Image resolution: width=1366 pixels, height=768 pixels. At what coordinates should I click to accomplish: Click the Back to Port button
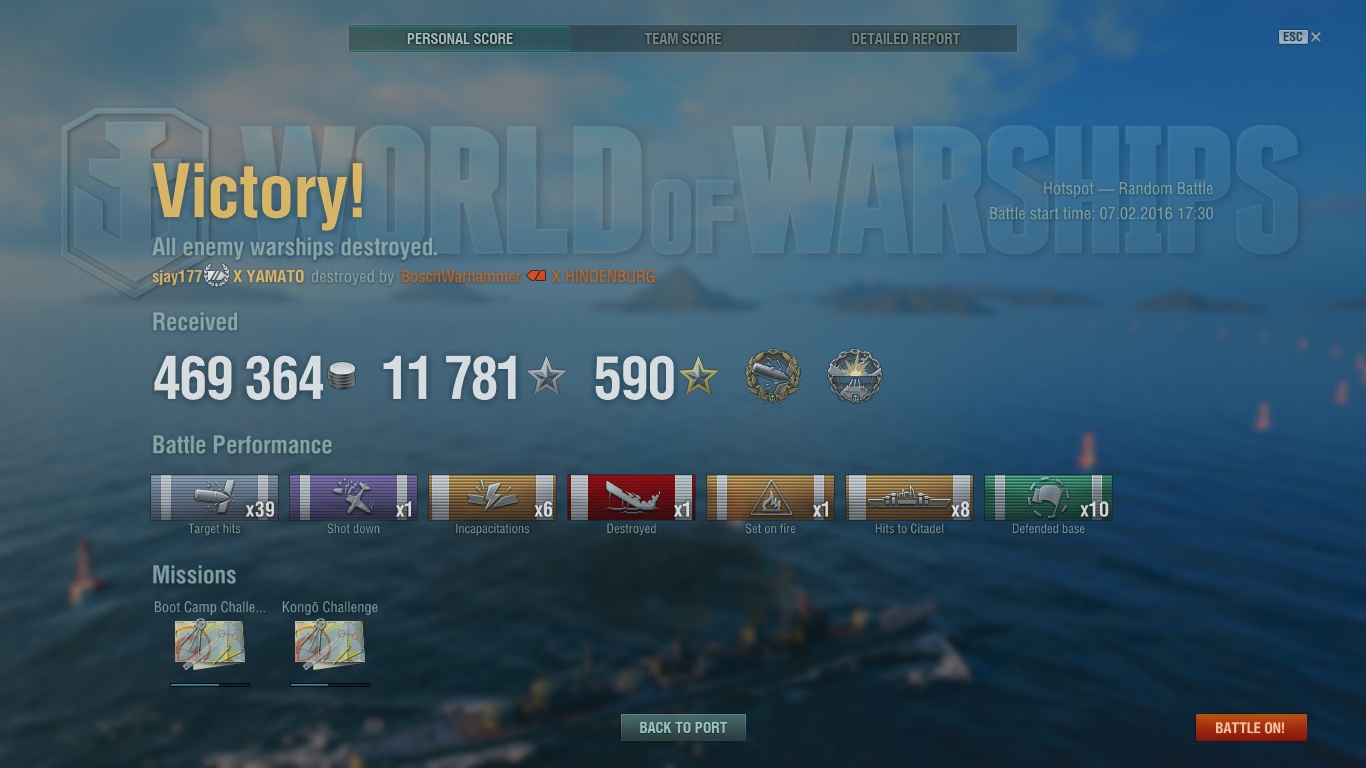pyautogui.click(x=683, y=727)
